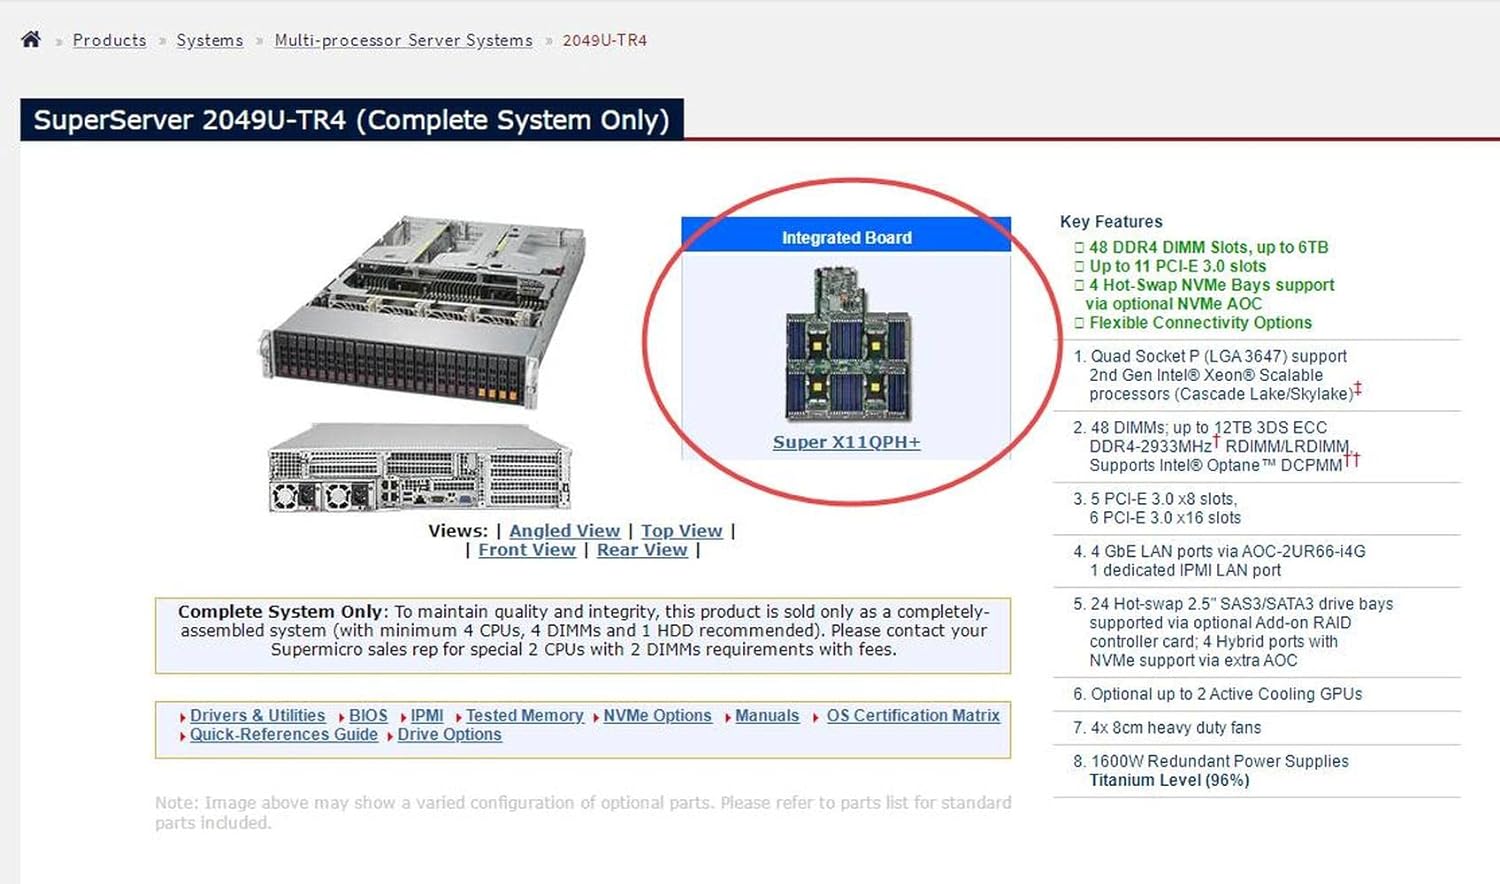Click the Key Features heading

tap(1111, 222)
